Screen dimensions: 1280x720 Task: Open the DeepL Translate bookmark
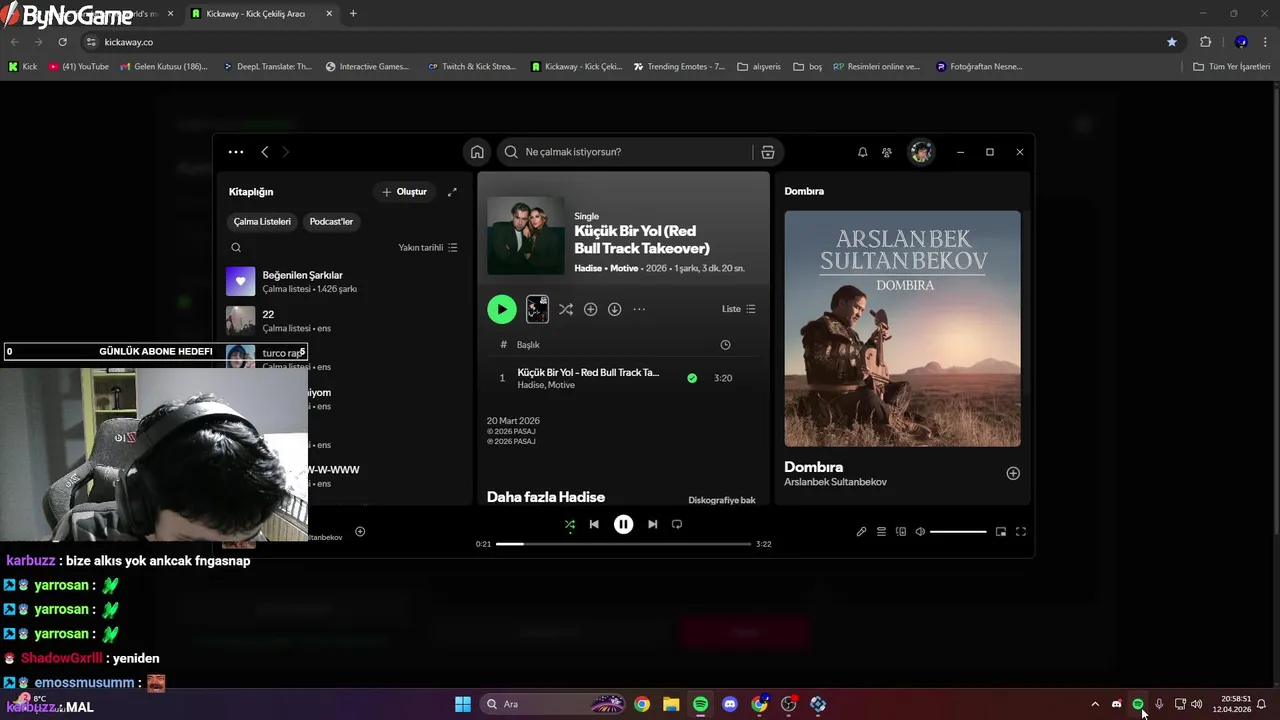pyautogui.click(x=268, y=67)
